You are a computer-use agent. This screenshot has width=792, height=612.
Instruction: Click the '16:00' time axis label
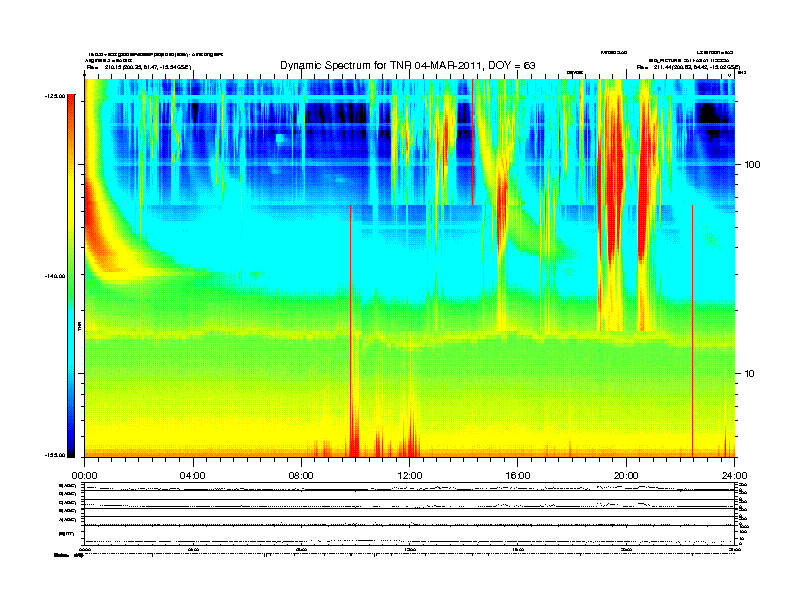[518, 475]
